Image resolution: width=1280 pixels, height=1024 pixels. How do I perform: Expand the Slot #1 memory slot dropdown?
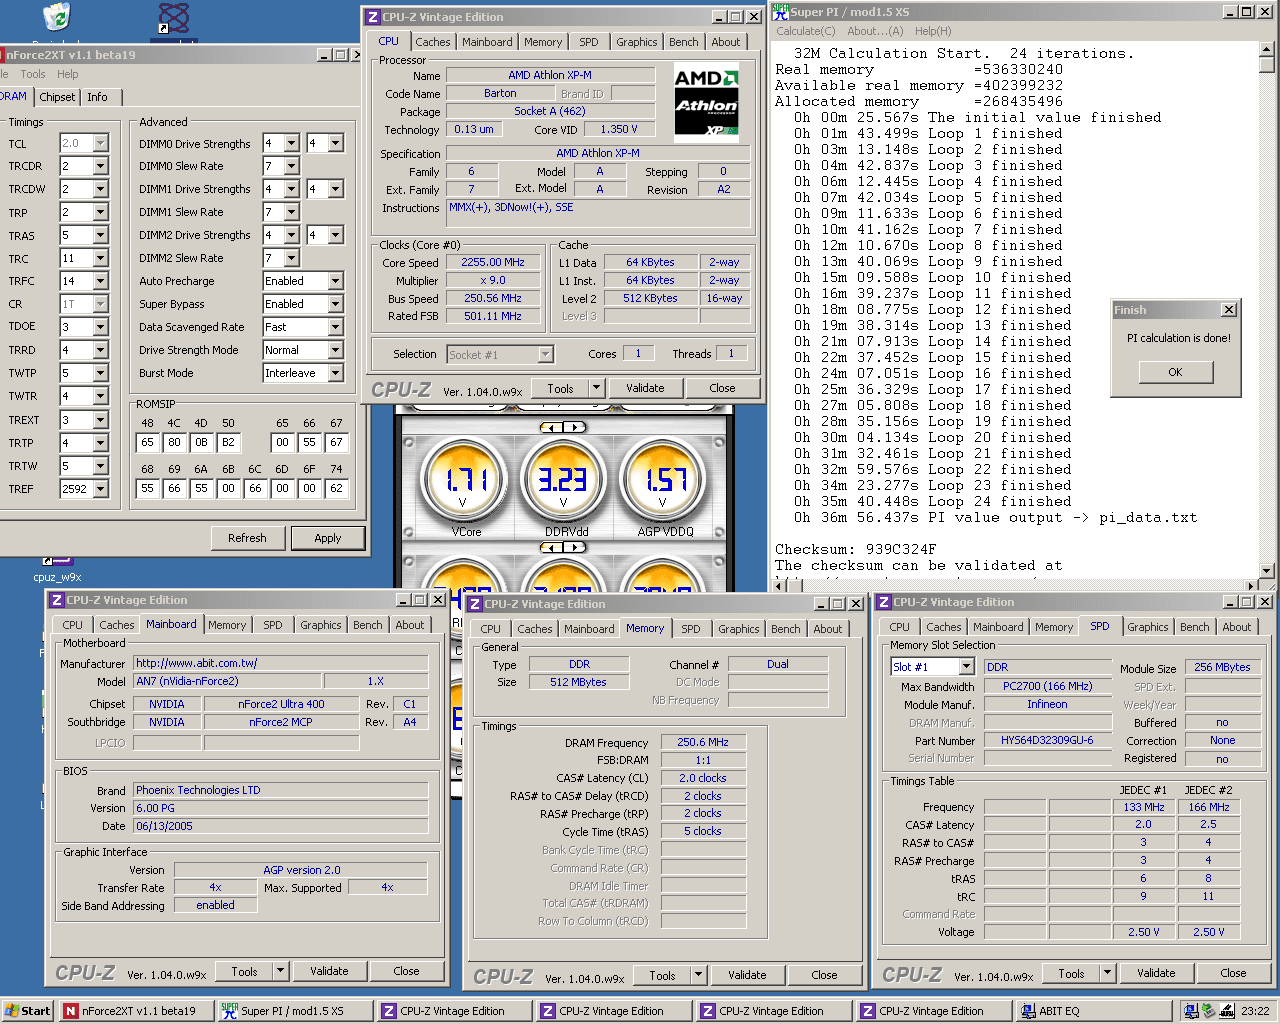[966, 667]
